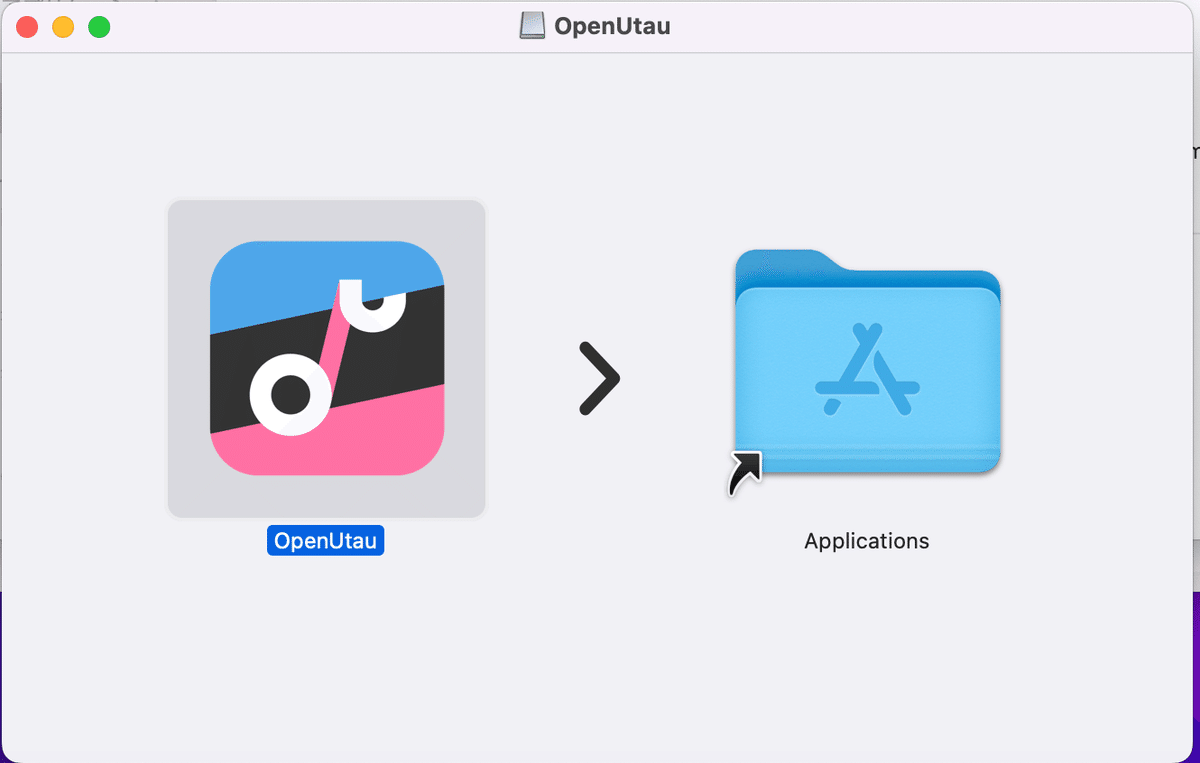Screen dimensions: 1200x763
Task: Select the OpenUtau app icon
Action: point(327,358)
